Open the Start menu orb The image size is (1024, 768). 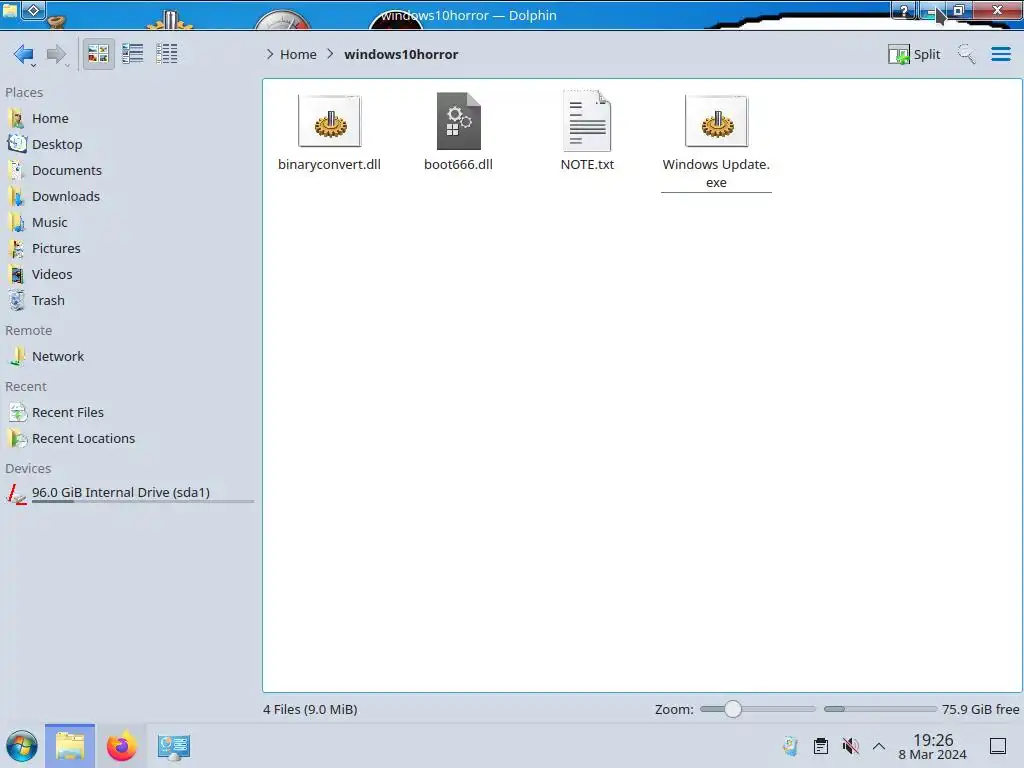point(22,746)
